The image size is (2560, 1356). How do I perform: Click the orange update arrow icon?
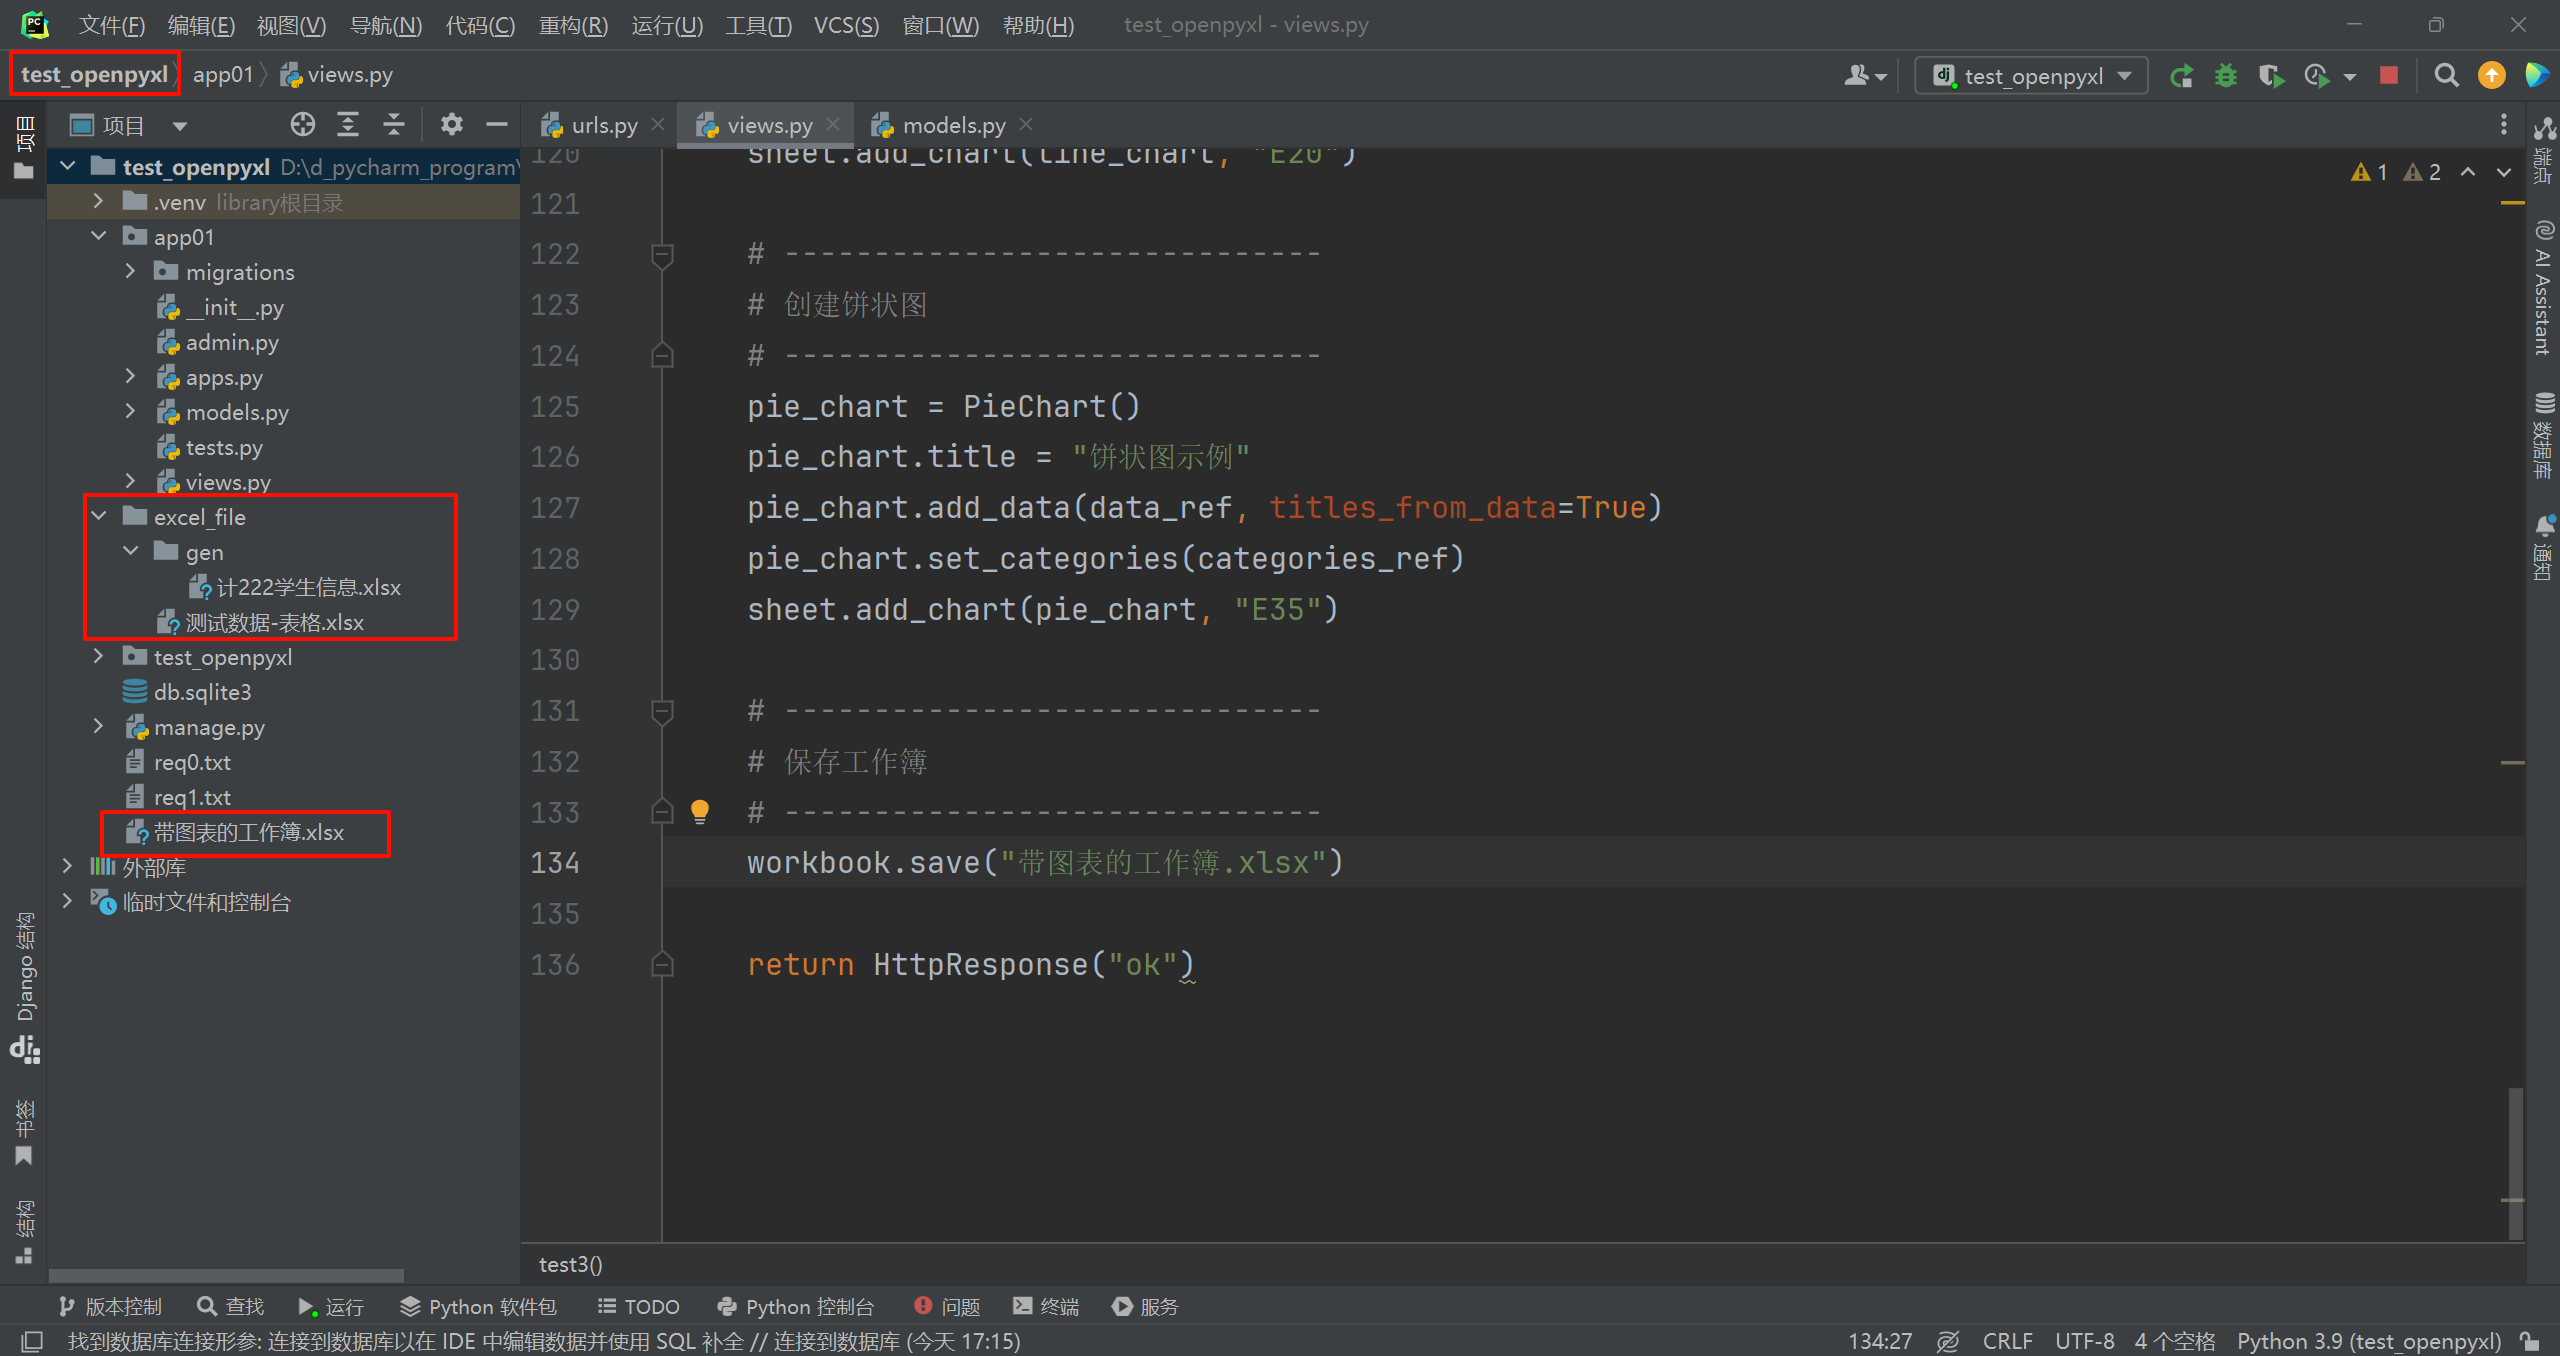click(x=2491, y=76)
